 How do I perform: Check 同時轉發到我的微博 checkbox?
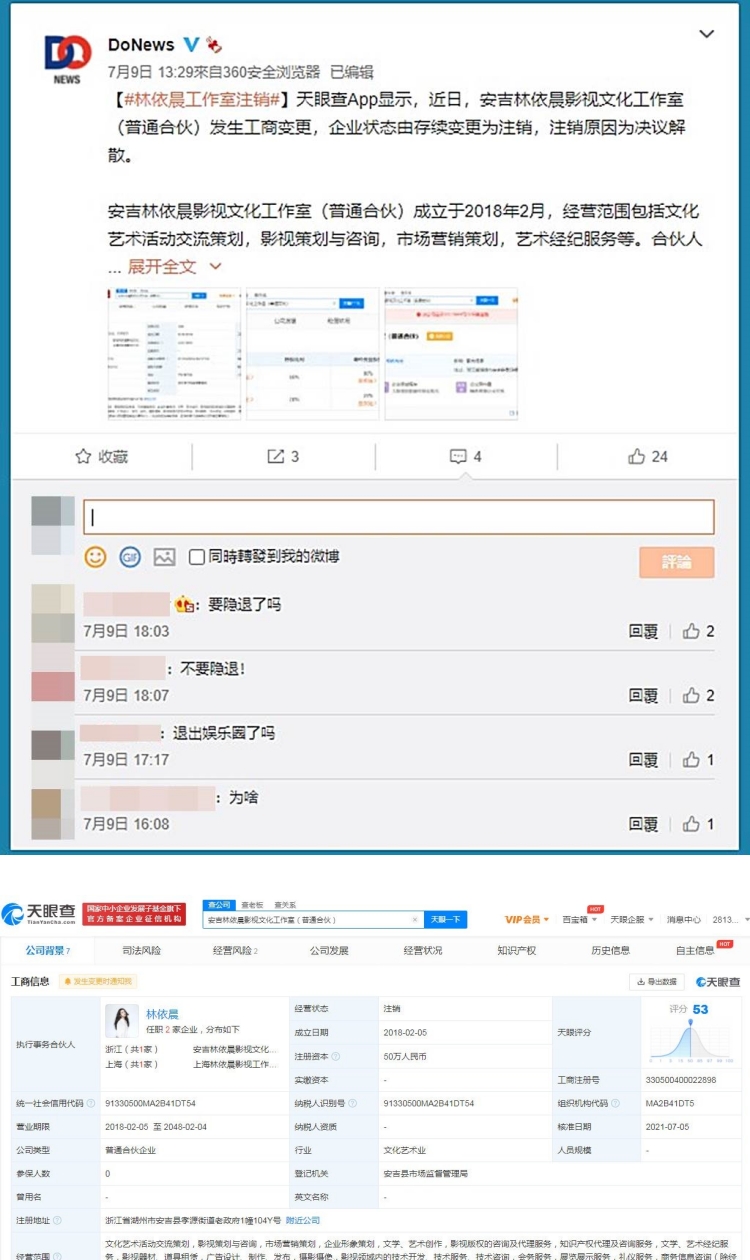pyautogui.click(x=197, y=557)
